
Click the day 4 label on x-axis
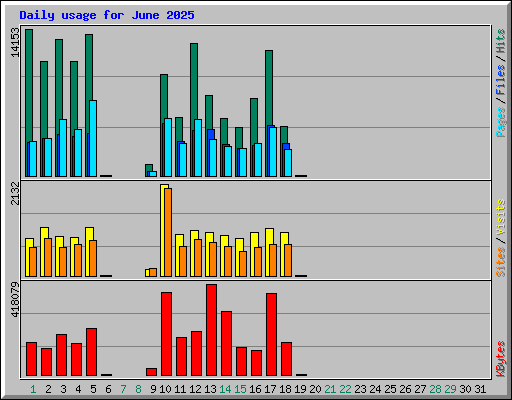pos(78,389)
